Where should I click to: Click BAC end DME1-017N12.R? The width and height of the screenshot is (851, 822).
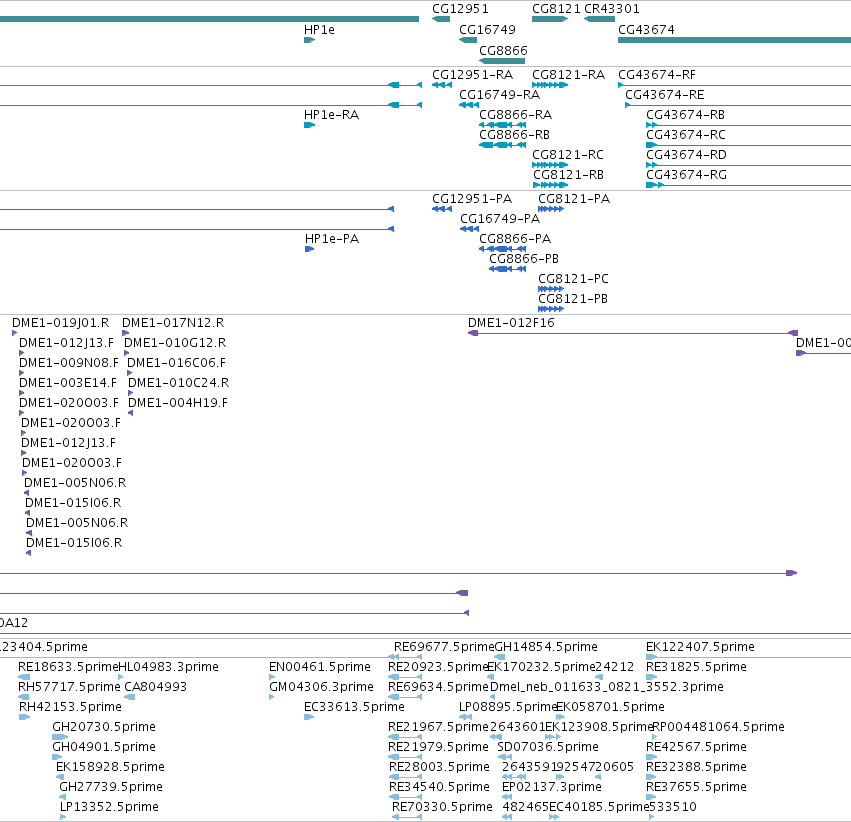[x=173, y=323]
